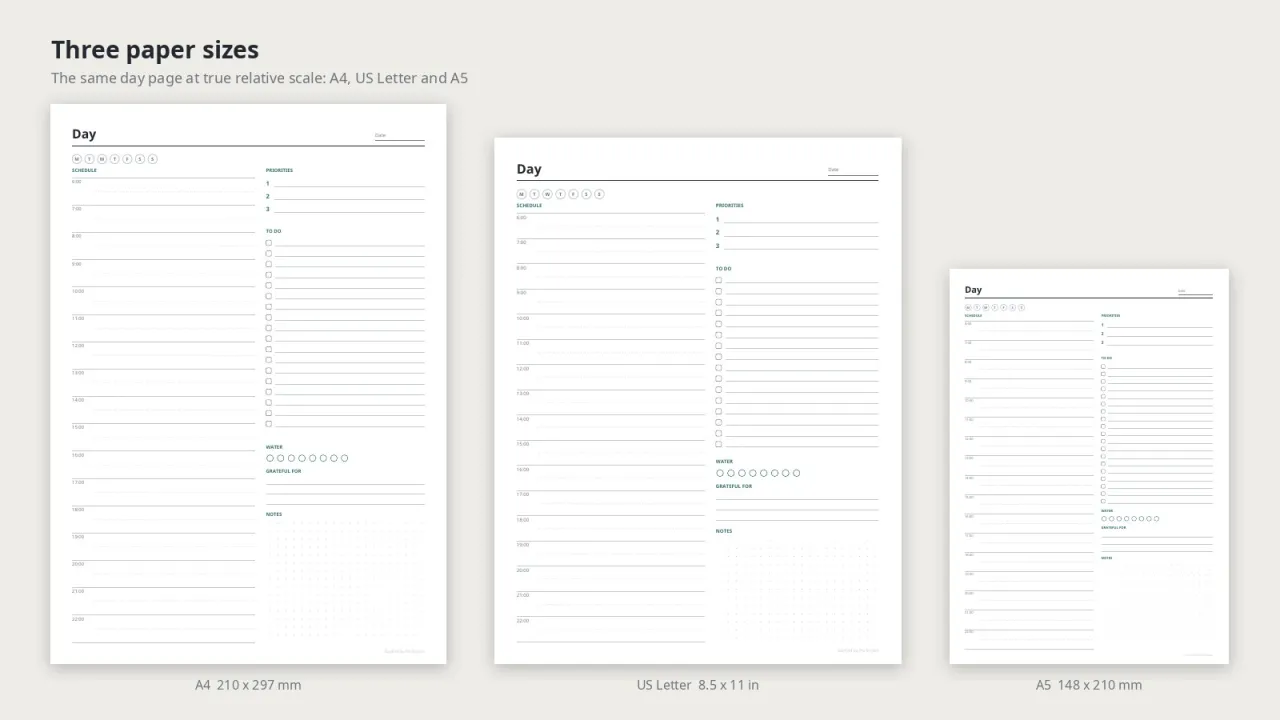Fill the last water circle on the US Letter page
Viewport: 1280px width, 720px height.
(796, 473)
